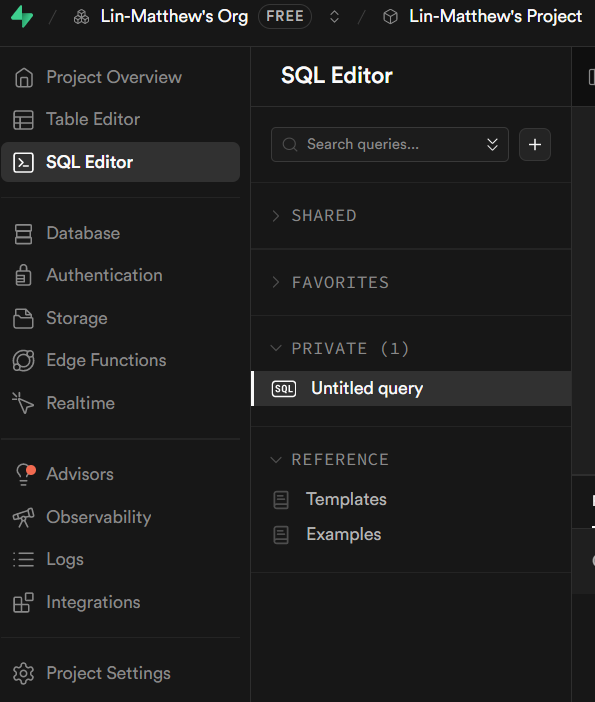Click the Realtime cursor icon
Screen dimensions: 595x702
pos(22,403)
